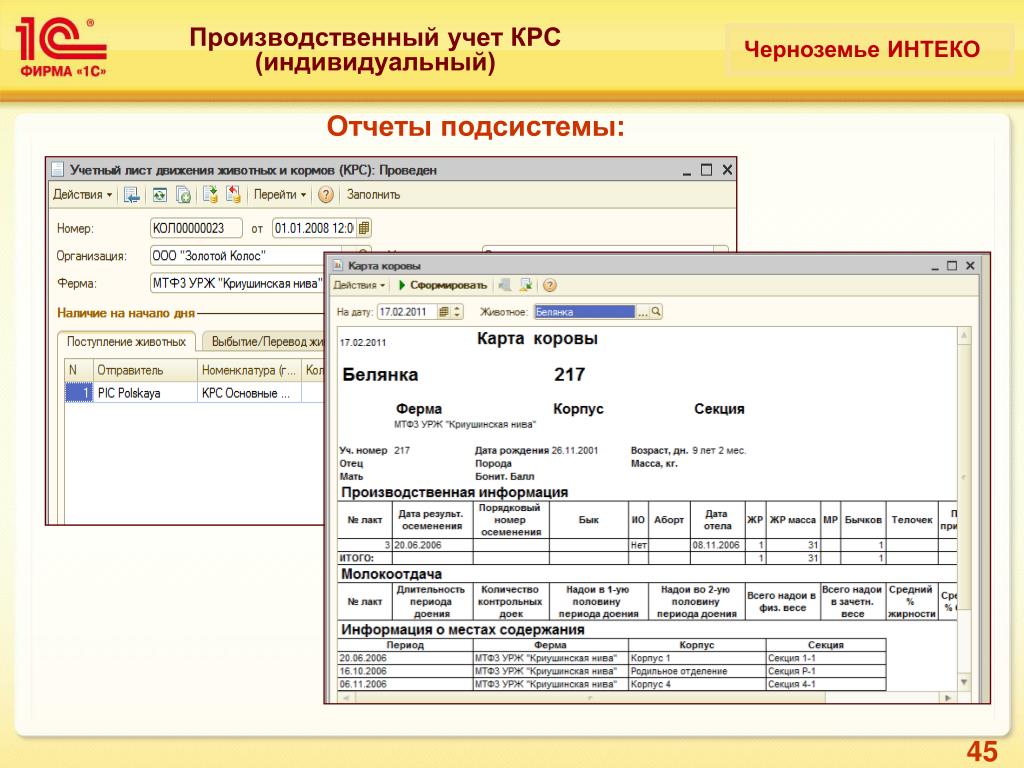Click the Белянка name in report
Screen dimensions: 1024x768
pyautogui.click(x=380, y=374)
